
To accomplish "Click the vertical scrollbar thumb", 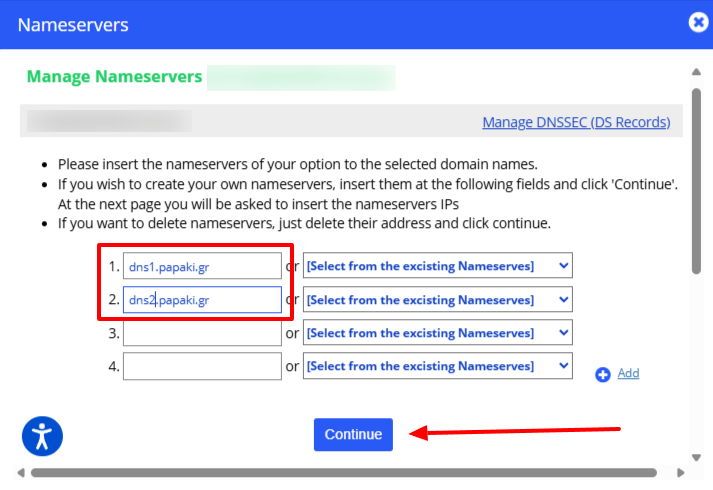I will tap(696, 180).
